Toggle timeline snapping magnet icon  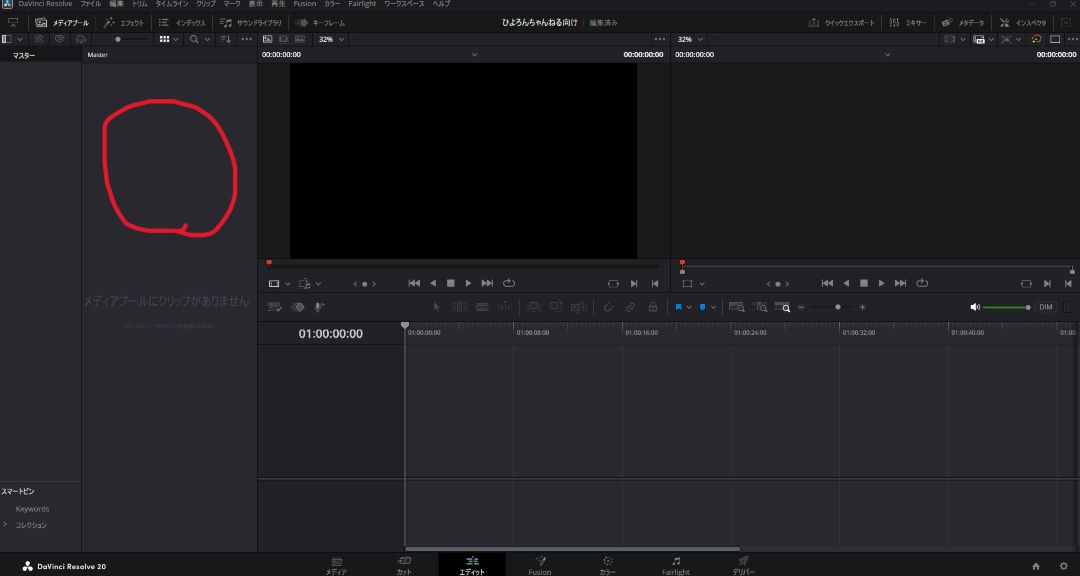click(x=607, y=307)
